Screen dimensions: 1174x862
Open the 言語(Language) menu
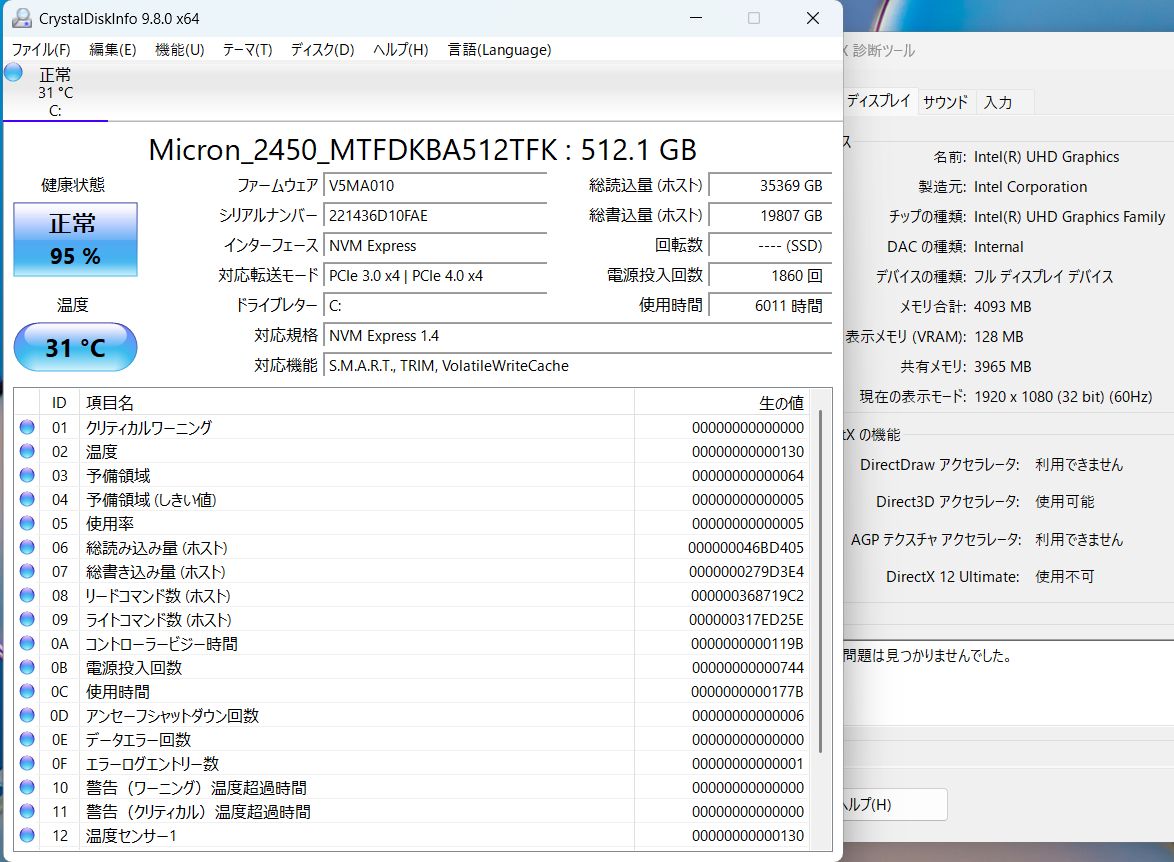pos(499,49)
